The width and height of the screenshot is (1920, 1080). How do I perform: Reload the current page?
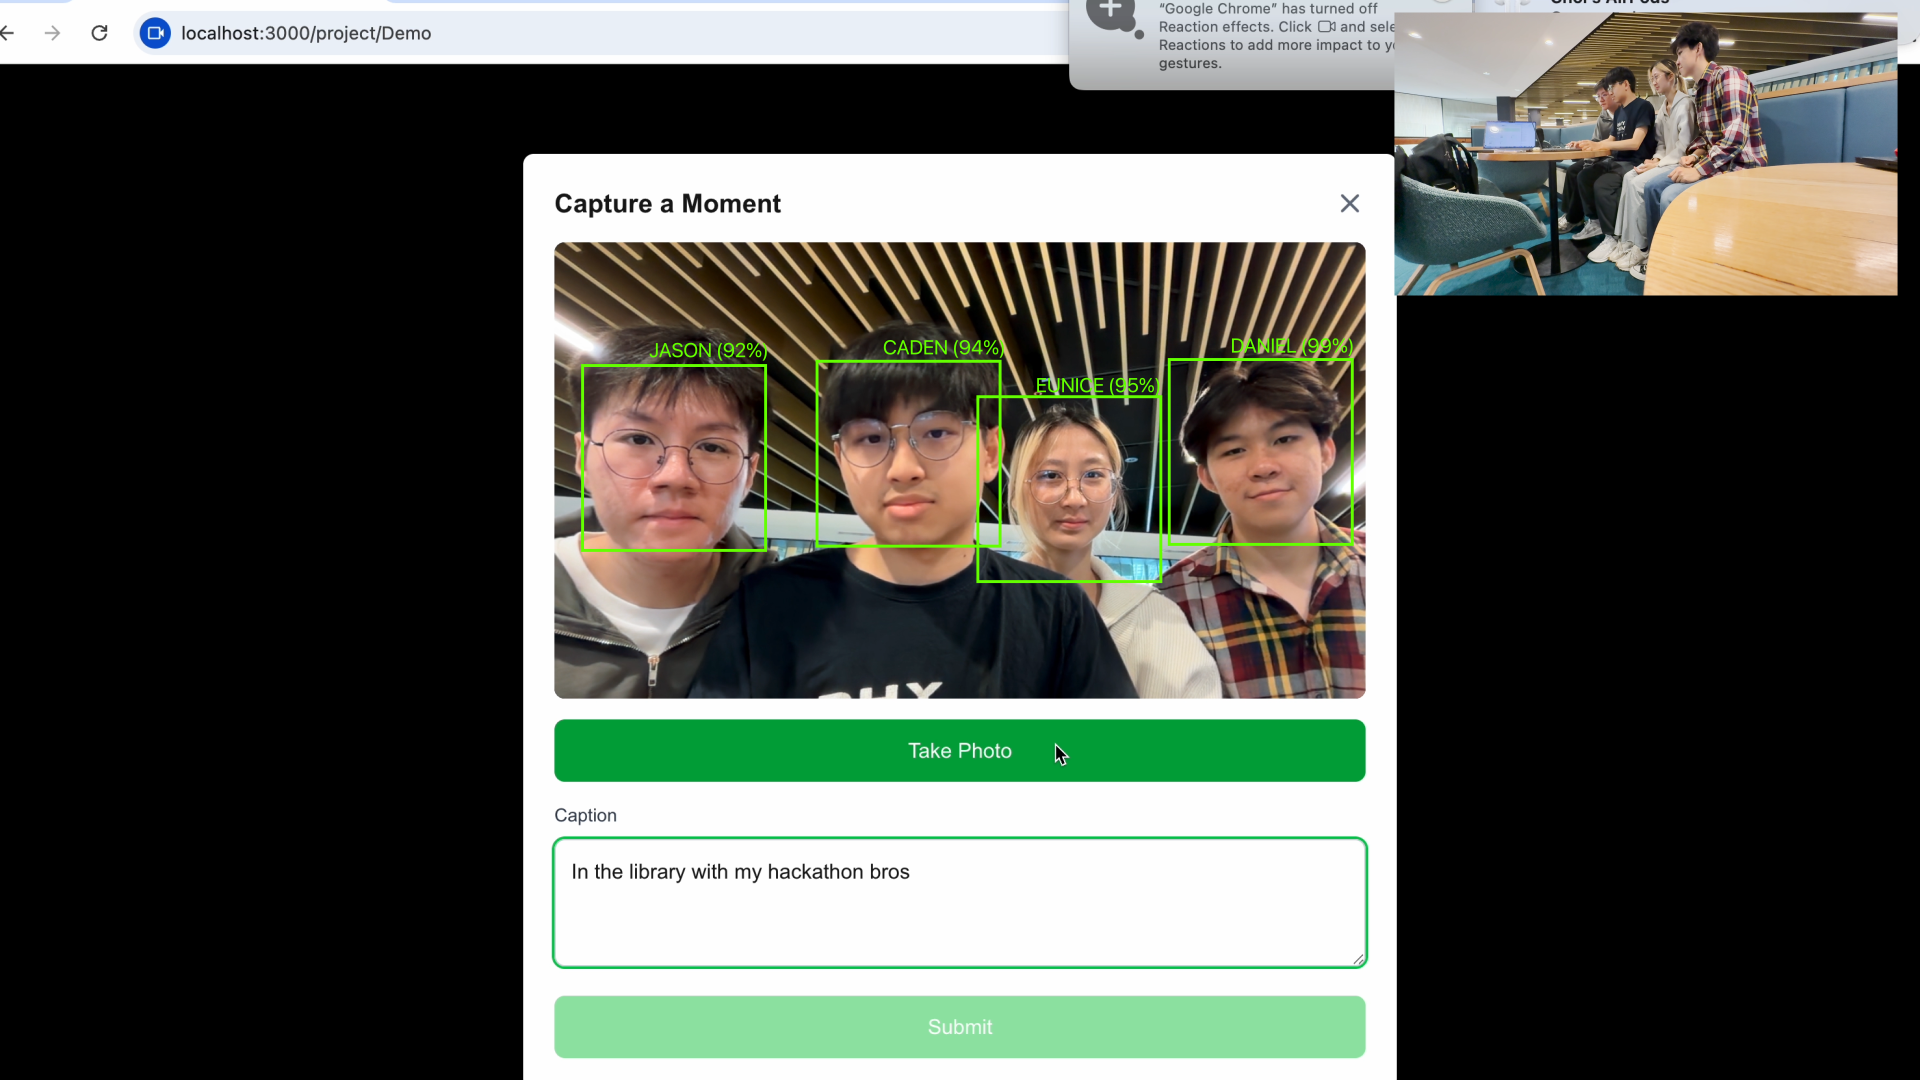coord(99,33)
